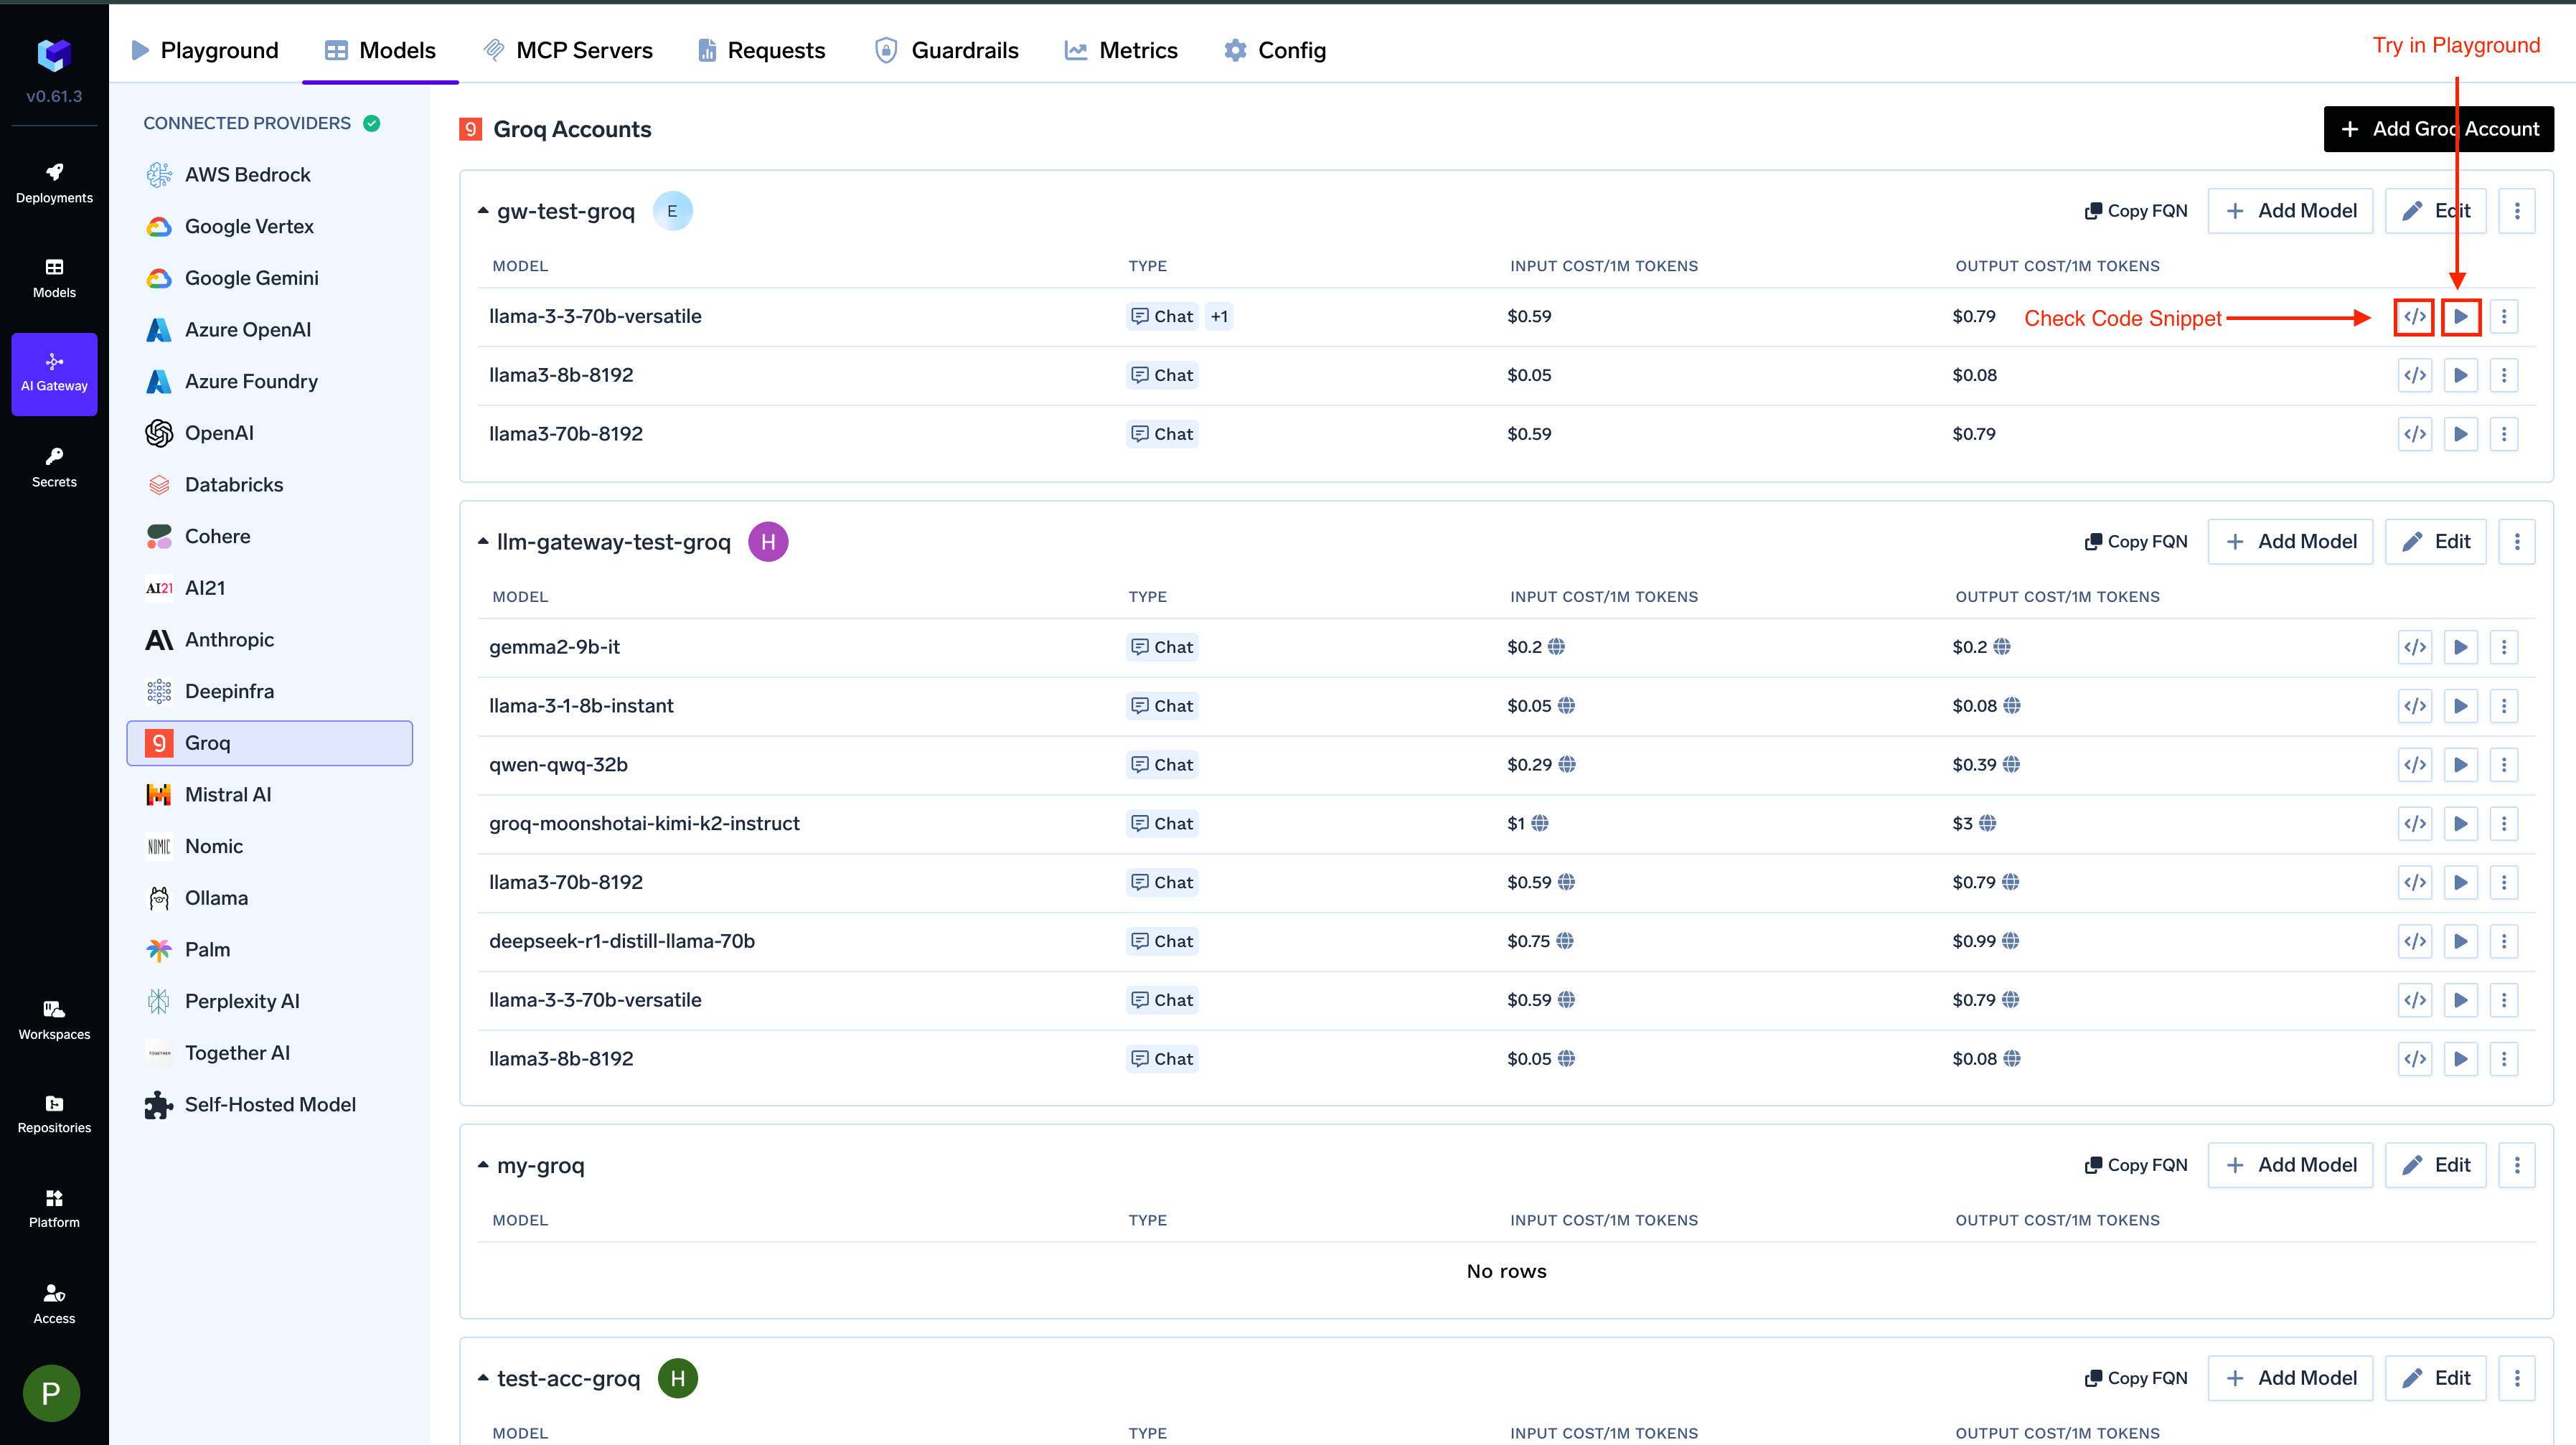
Task: Open Secrets in left sidebar
Action: 54,467
